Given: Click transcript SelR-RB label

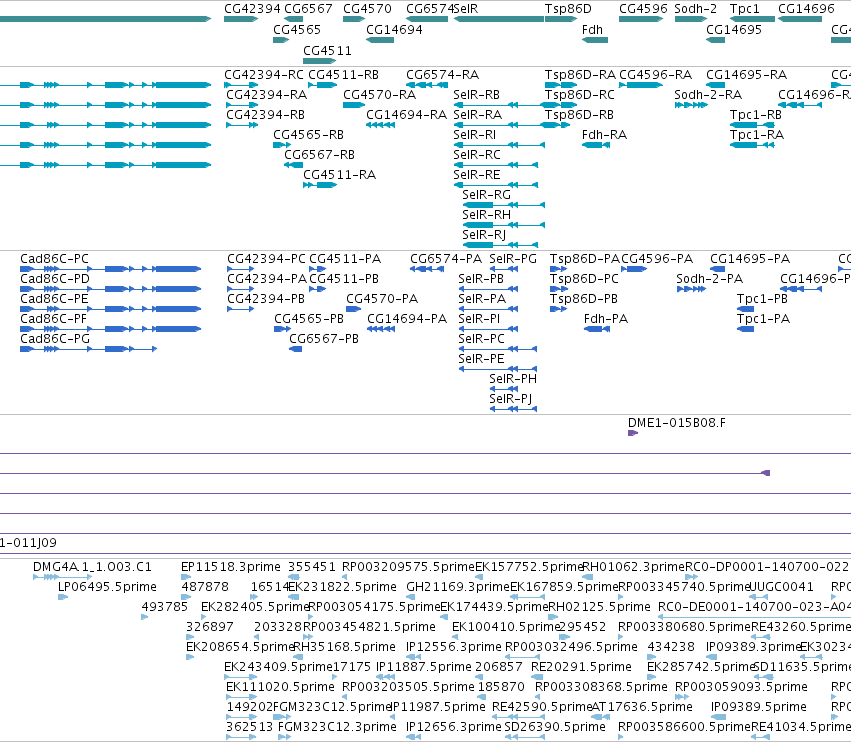Looking at the screenshot, I should point(477,95).
